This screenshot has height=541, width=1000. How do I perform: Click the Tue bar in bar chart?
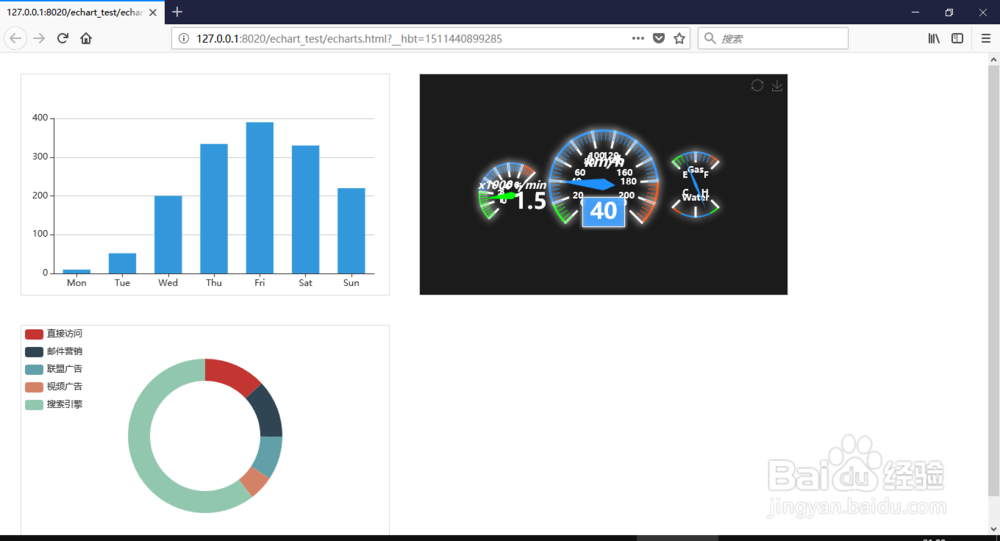point(122,263)
